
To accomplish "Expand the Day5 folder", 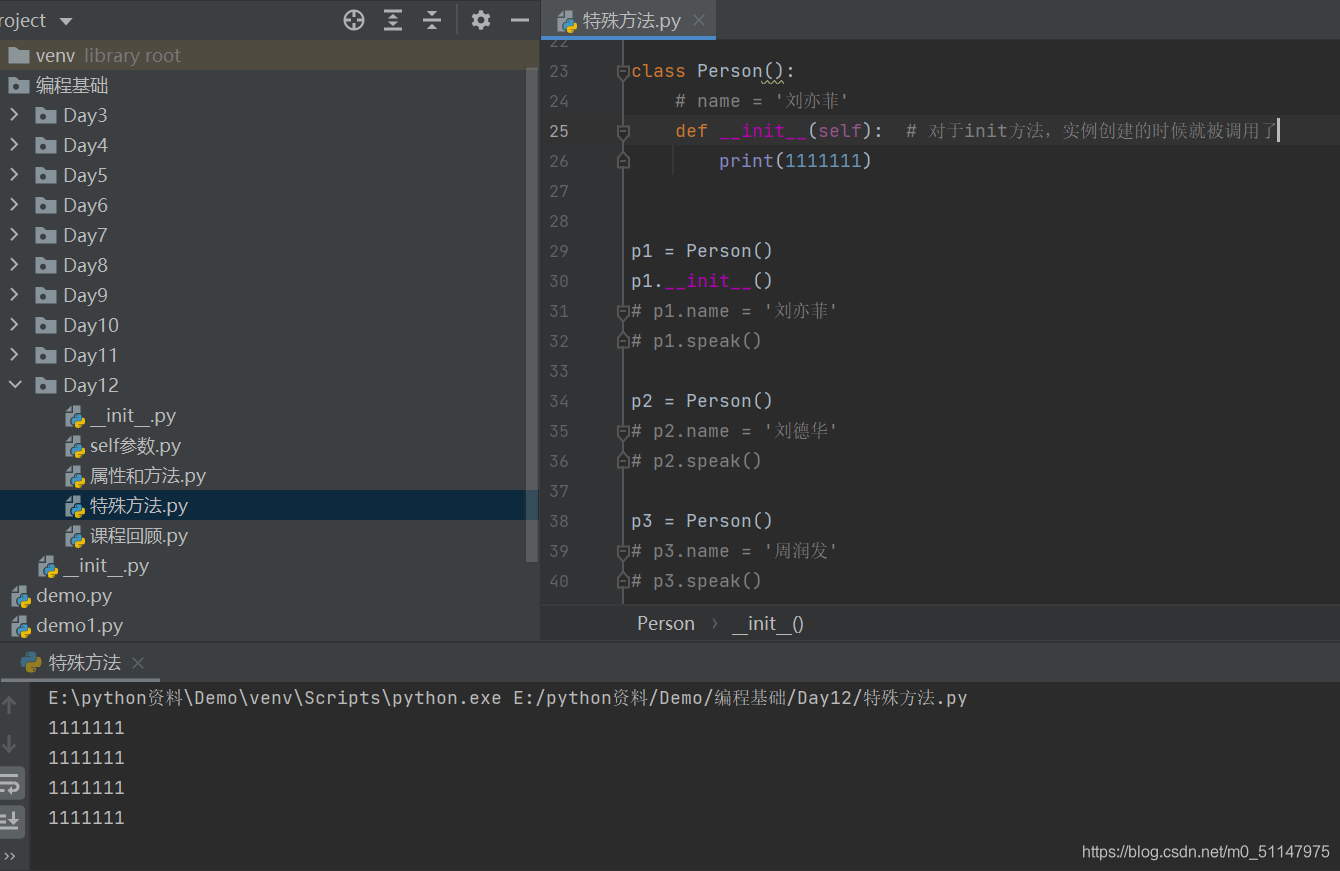I will pyautogui.click(x=14, y=175).
